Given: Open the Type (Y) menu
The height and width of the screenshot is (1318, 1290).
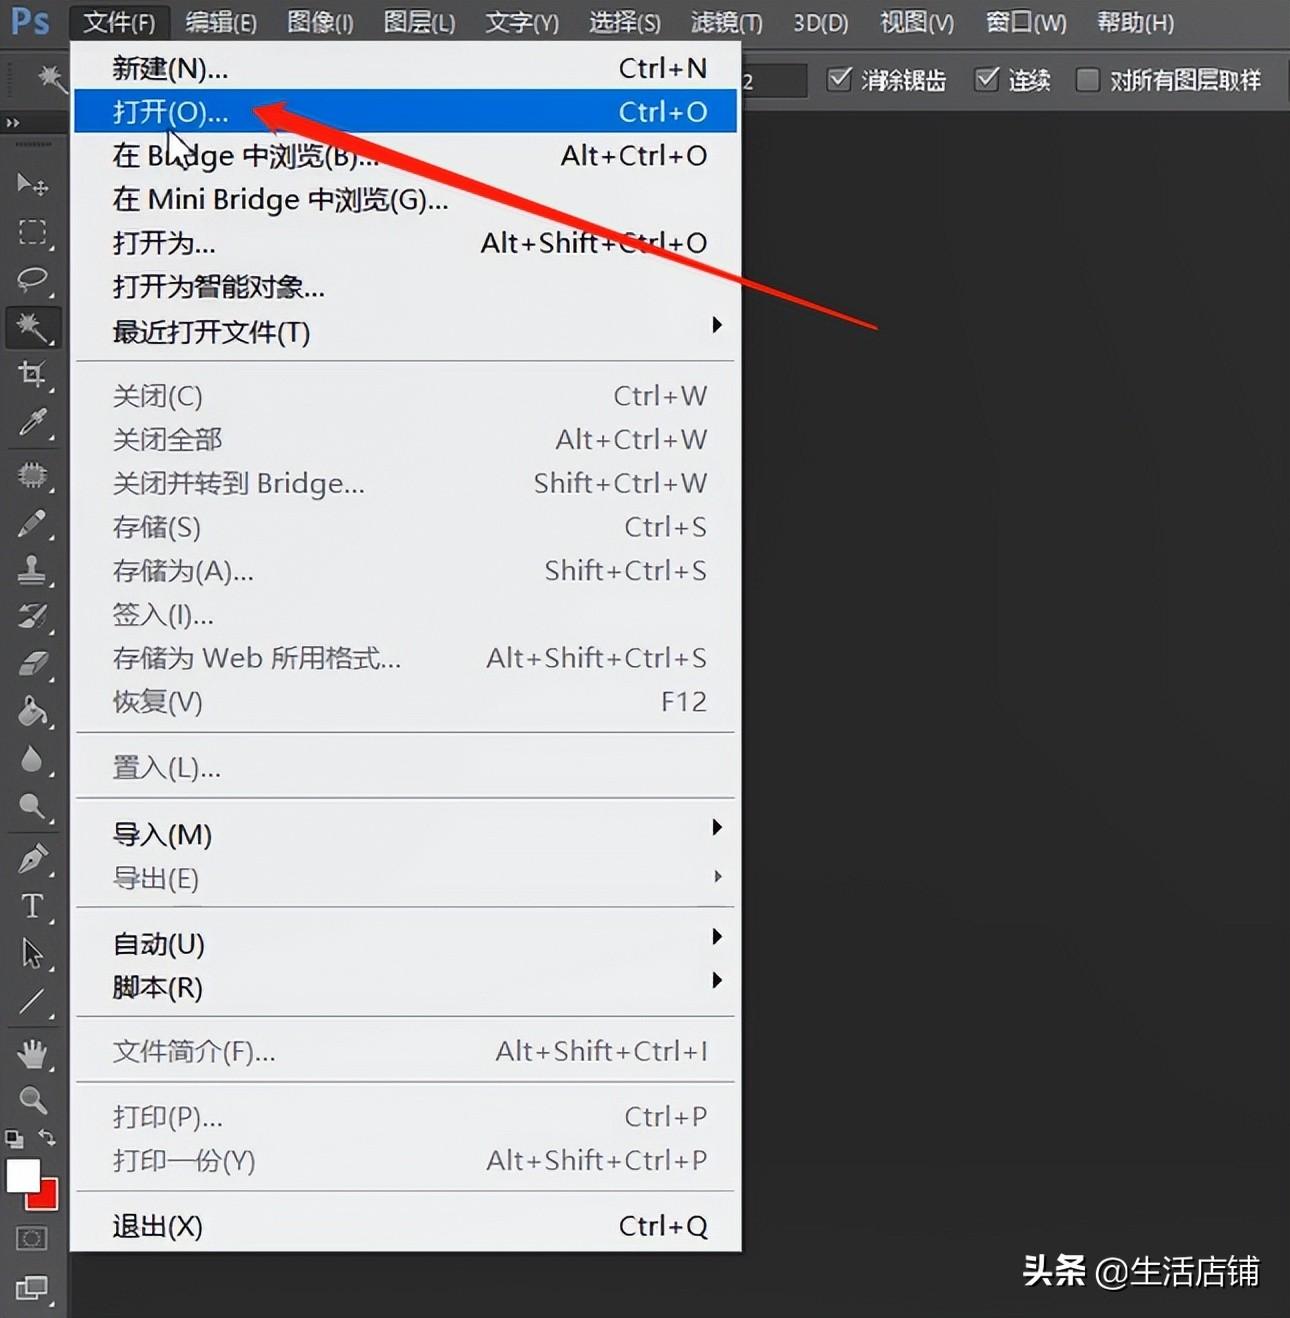Looking at the screenshot, I should (x=522, y=22).
